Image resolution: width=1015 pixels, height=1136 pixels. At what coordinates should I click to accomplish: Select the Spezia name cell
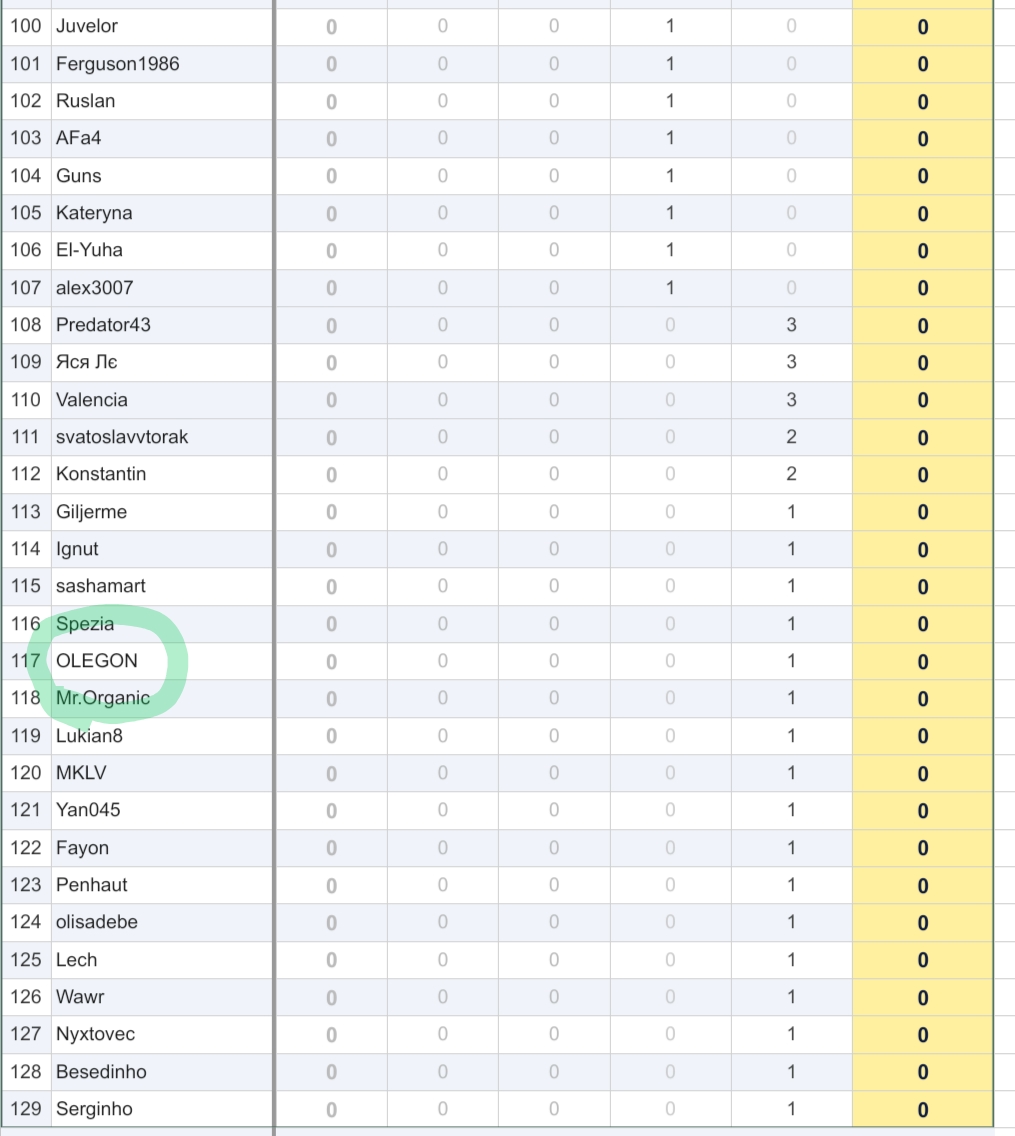[85, 624]
